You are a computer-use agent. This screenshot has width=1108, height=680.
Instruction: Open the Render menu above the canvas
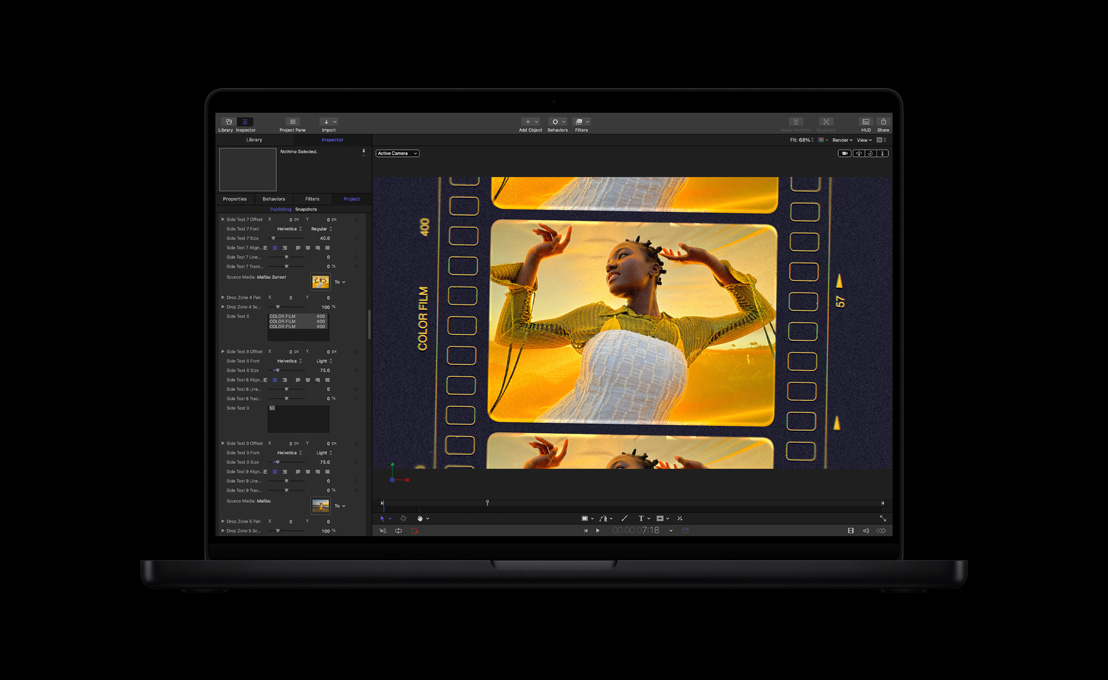[843, 141]
